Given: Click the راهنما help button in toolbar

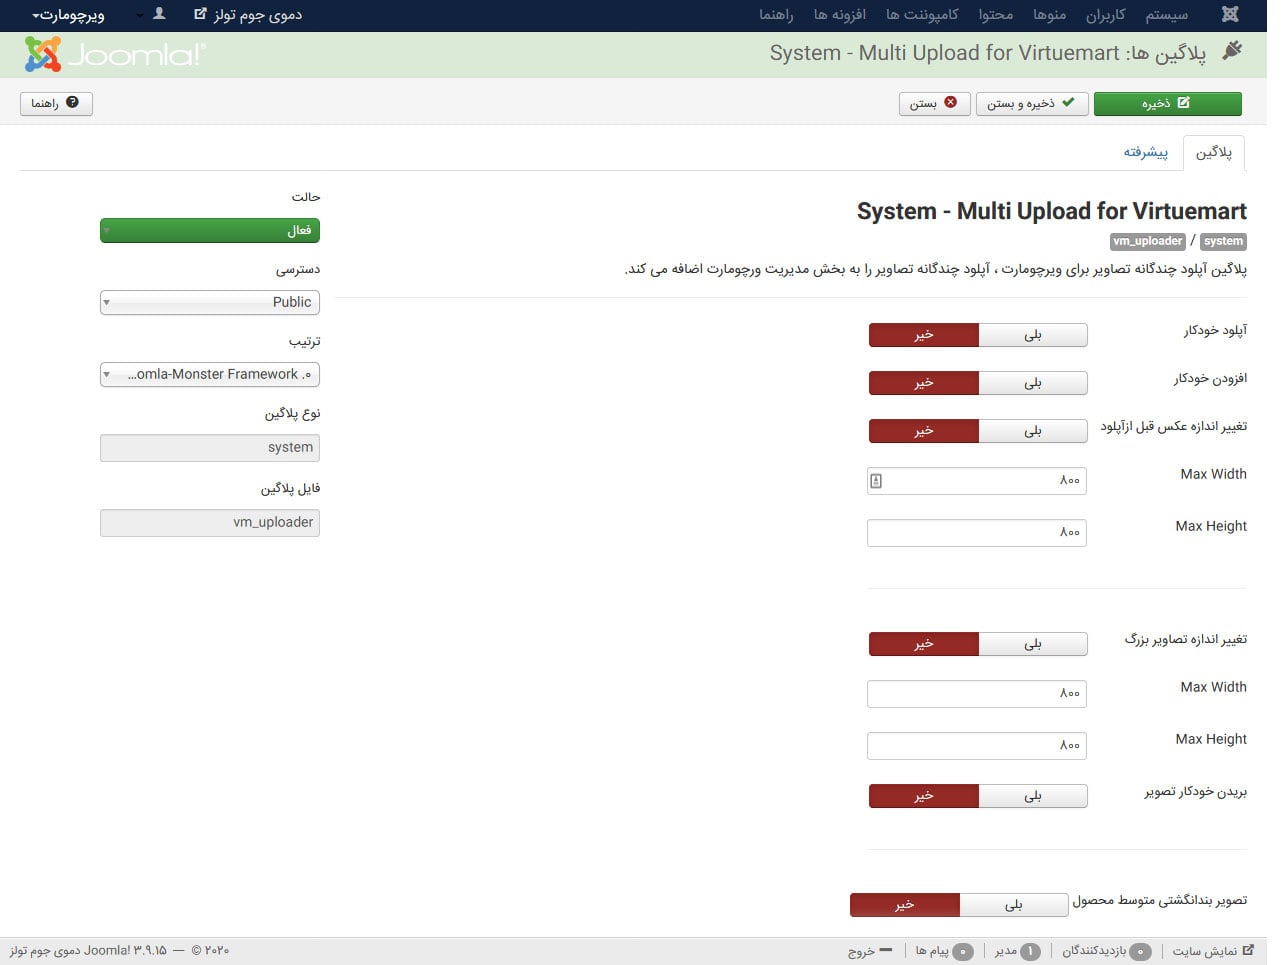Looking at the screenshot, I should [56, 104].
